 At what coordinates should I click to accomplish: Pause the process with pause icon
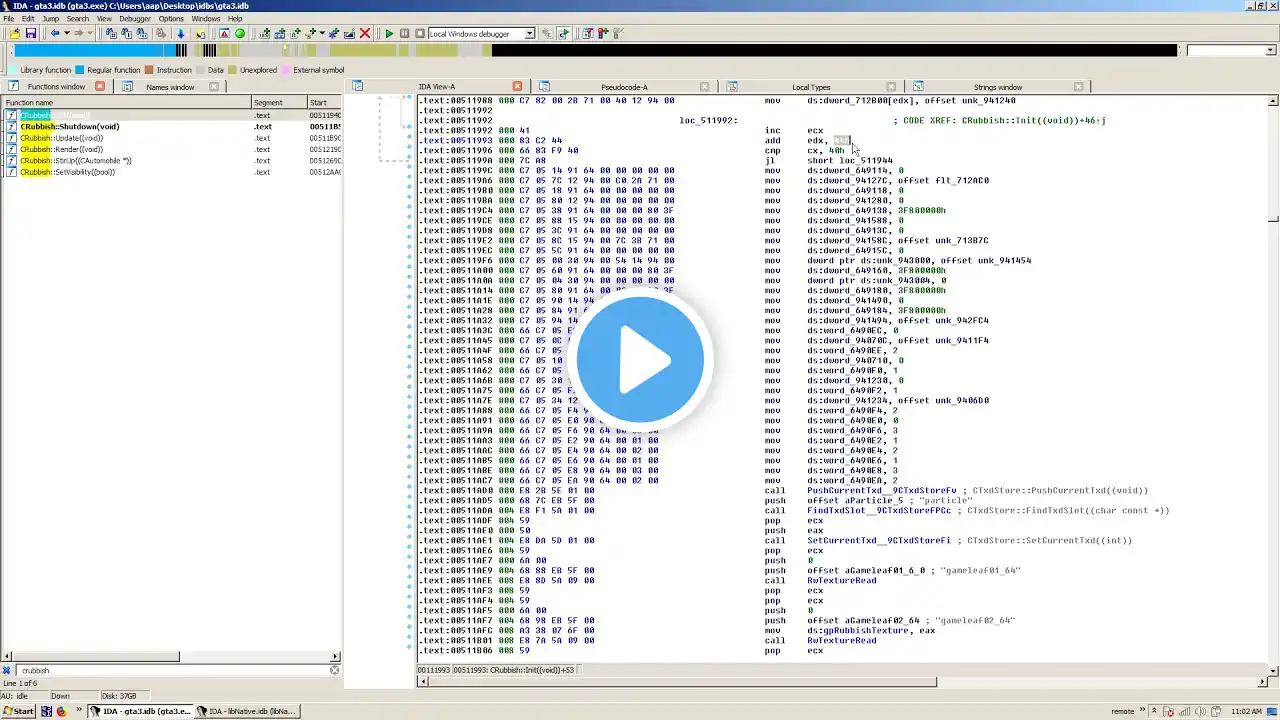pos(405,33)
